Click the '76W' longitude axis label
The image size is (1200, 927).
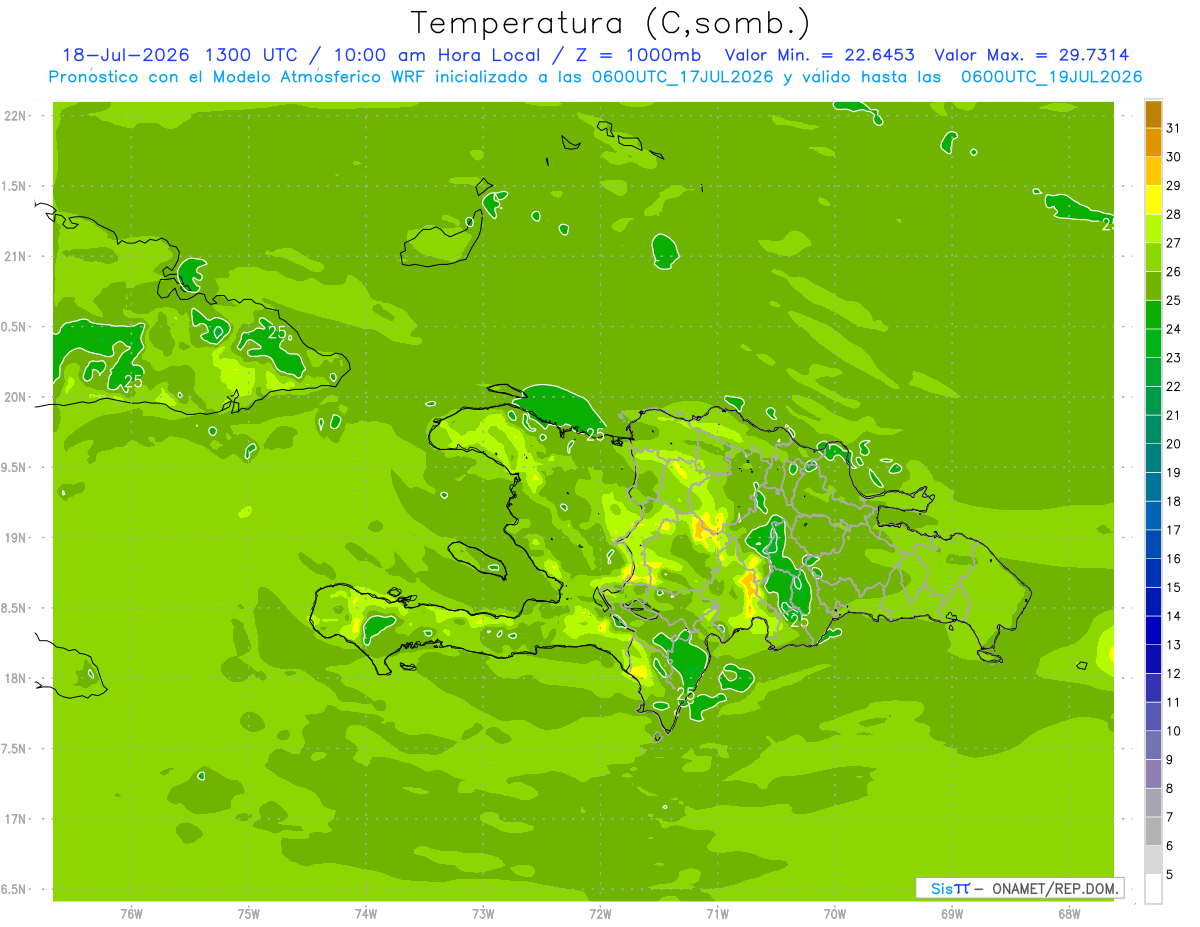click(x=131, y=914)
